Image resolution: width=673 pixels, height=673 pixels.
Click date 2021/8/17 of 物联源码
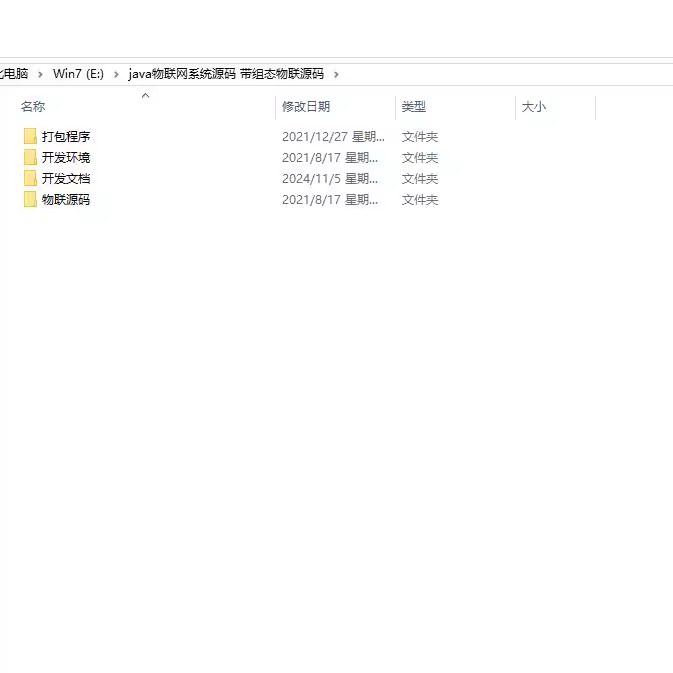pos(330,200)
